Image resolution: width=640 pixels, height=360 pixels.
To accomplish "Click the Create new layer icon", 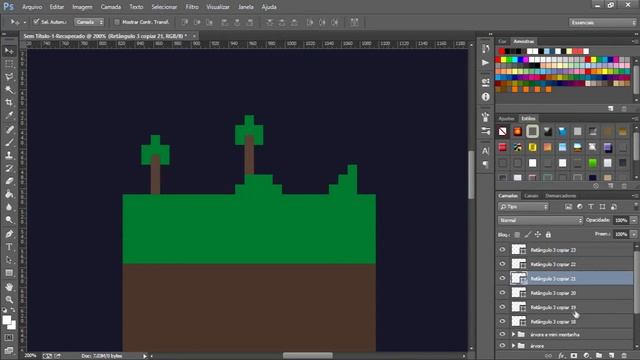I will [x=611, y=356].
